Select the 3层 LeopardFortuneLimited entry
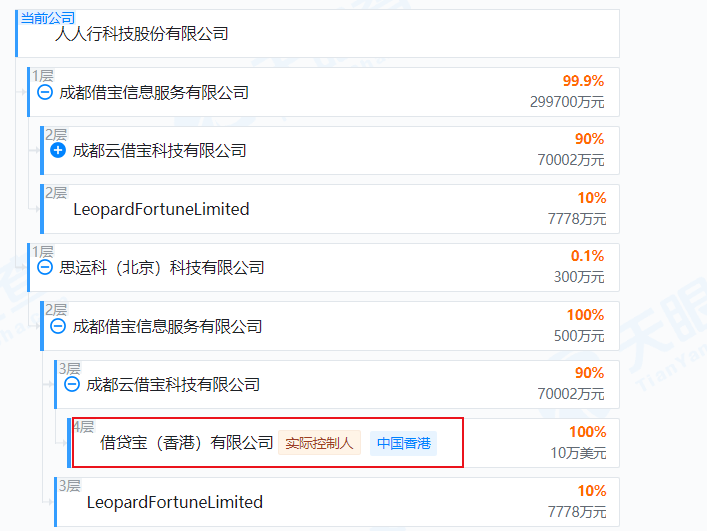The image size is (707, 531). (175, 502)
